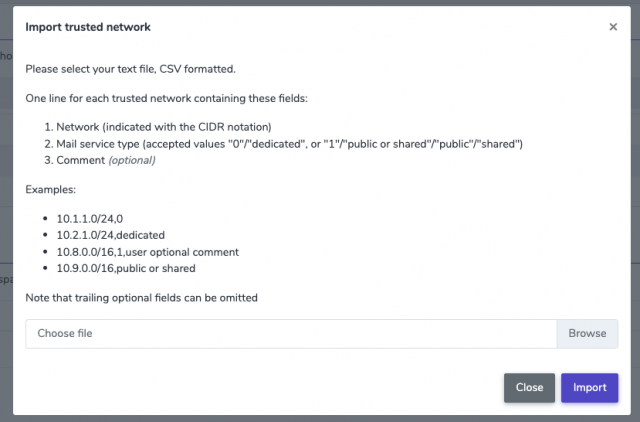Viewport: 640px width, 422px height.
Task: Click the Choose file input field
Action: tap(291, 333)
